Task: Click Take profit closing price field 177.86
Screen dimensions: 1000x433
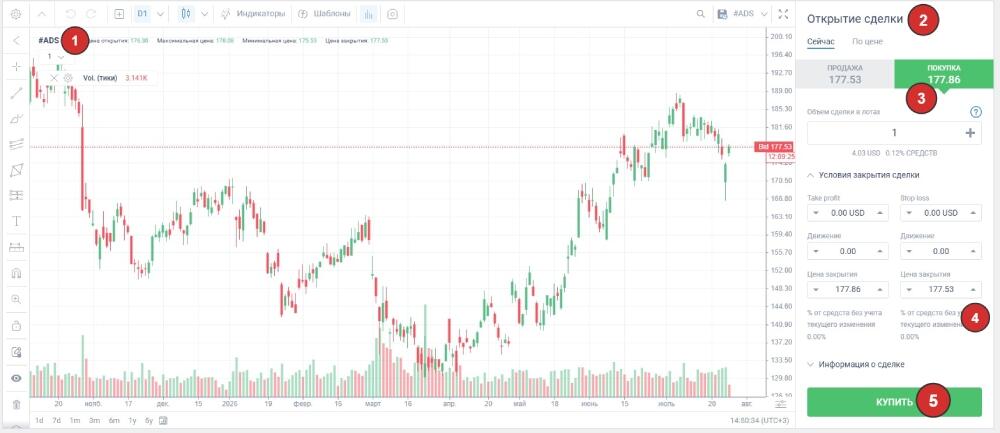Action: coord(848,290)
